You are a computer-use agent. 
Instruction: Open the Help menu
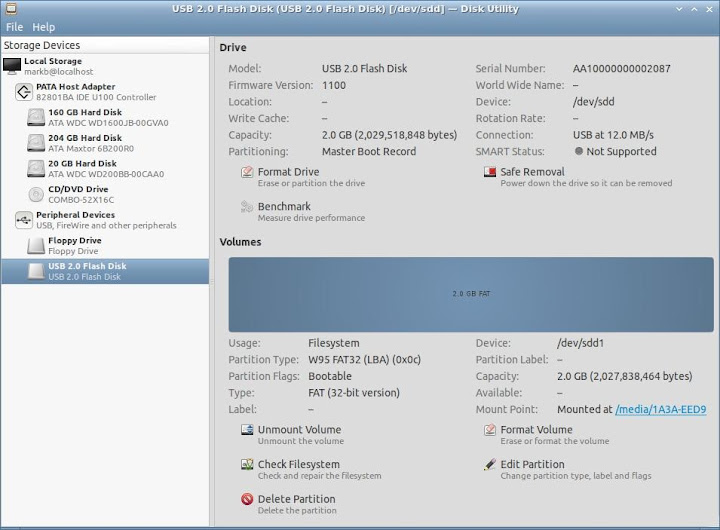coord(44,27)
